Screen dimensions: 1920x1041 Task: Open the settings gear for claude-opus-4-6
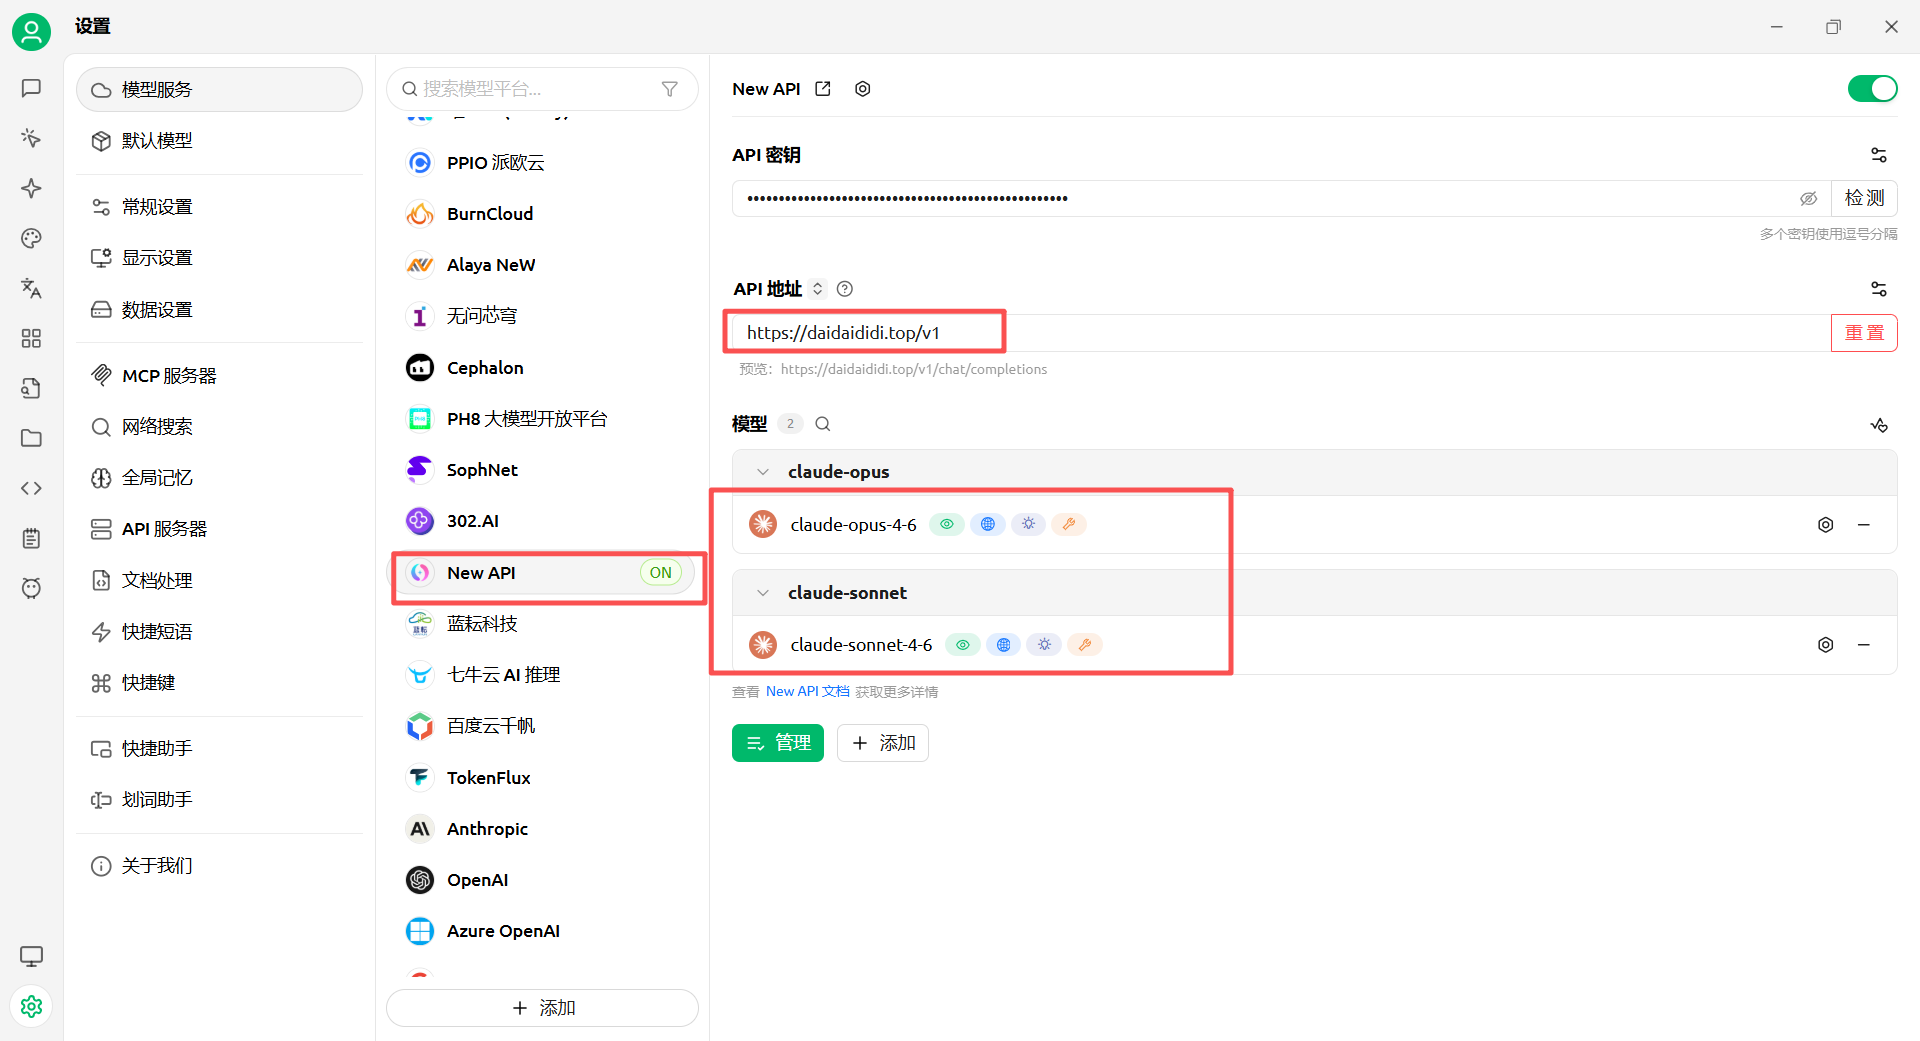tap(1826, 525)
